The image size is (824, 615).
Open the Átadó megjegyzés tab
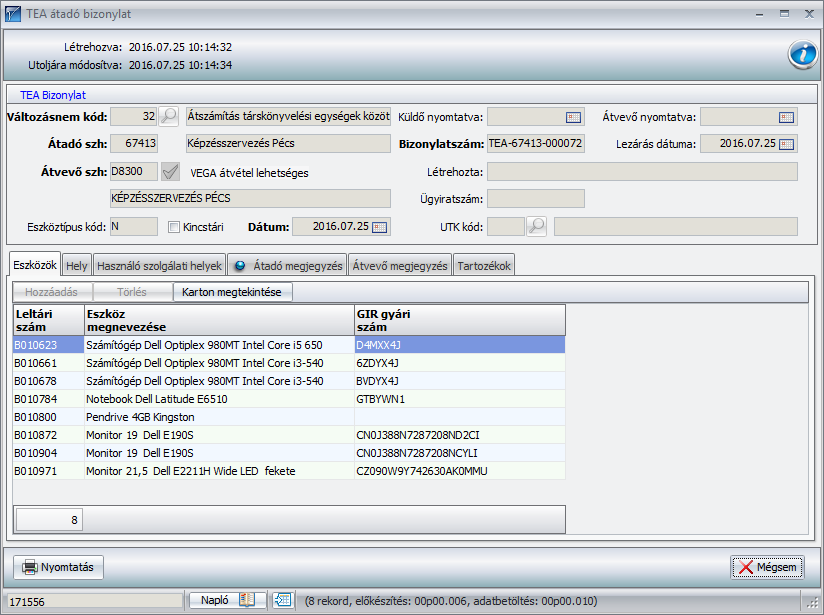(x=287, y=266)
